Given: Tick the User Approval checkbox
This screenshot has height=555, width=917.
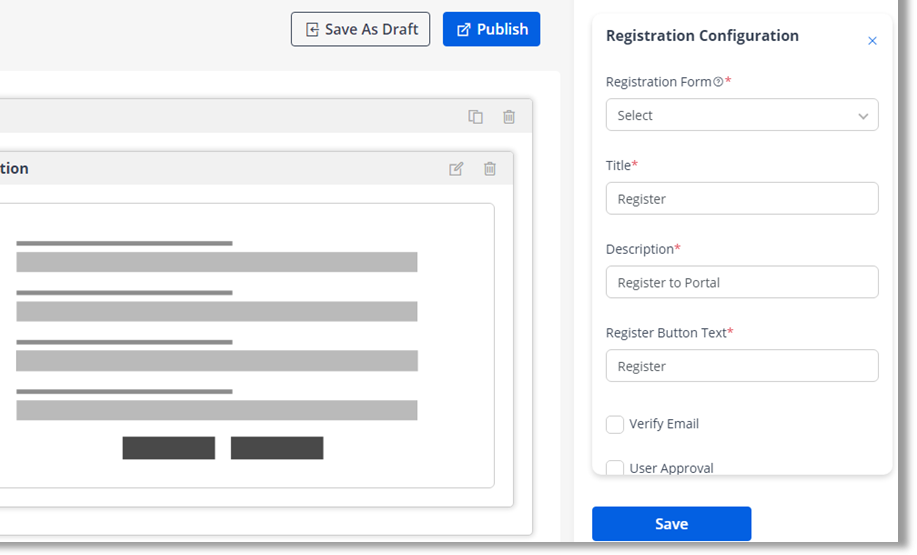Looking at the screenshot, I should pyautogui.click(x=615, y=467).
